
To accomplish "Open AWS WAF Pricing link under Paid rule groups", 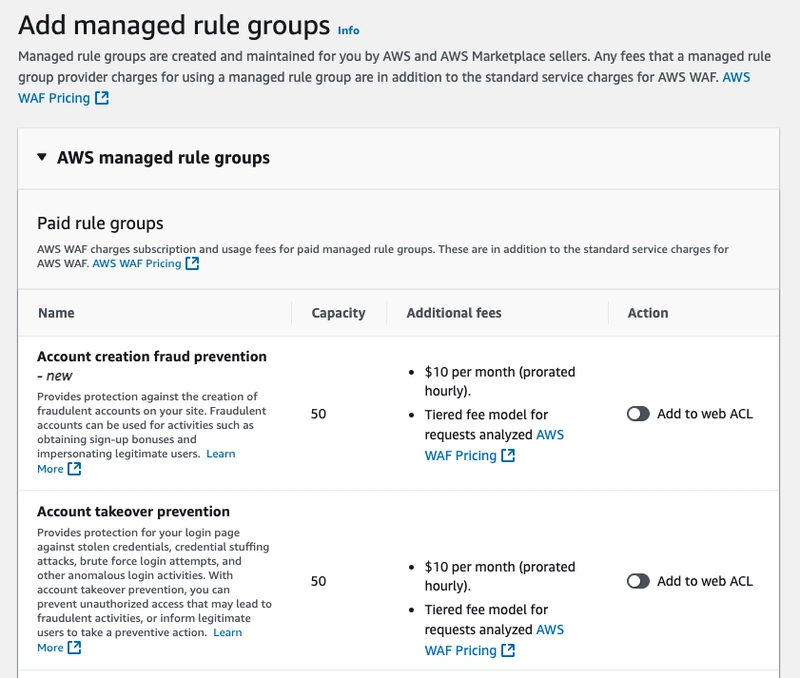I will pos(137,263).
